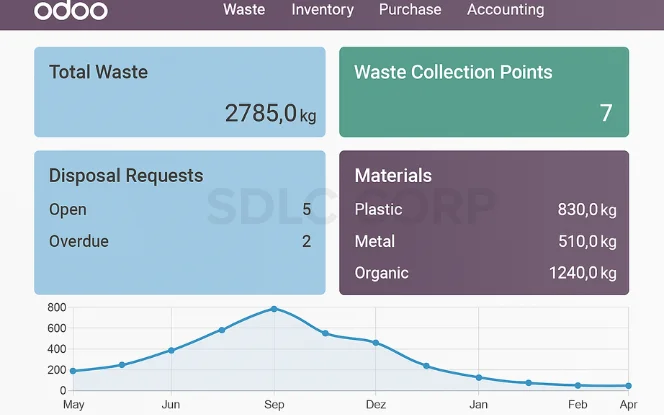The width and height of the screenshot is (664, 415).
Task: Open the Open disposal requests row
Action: 180,210
